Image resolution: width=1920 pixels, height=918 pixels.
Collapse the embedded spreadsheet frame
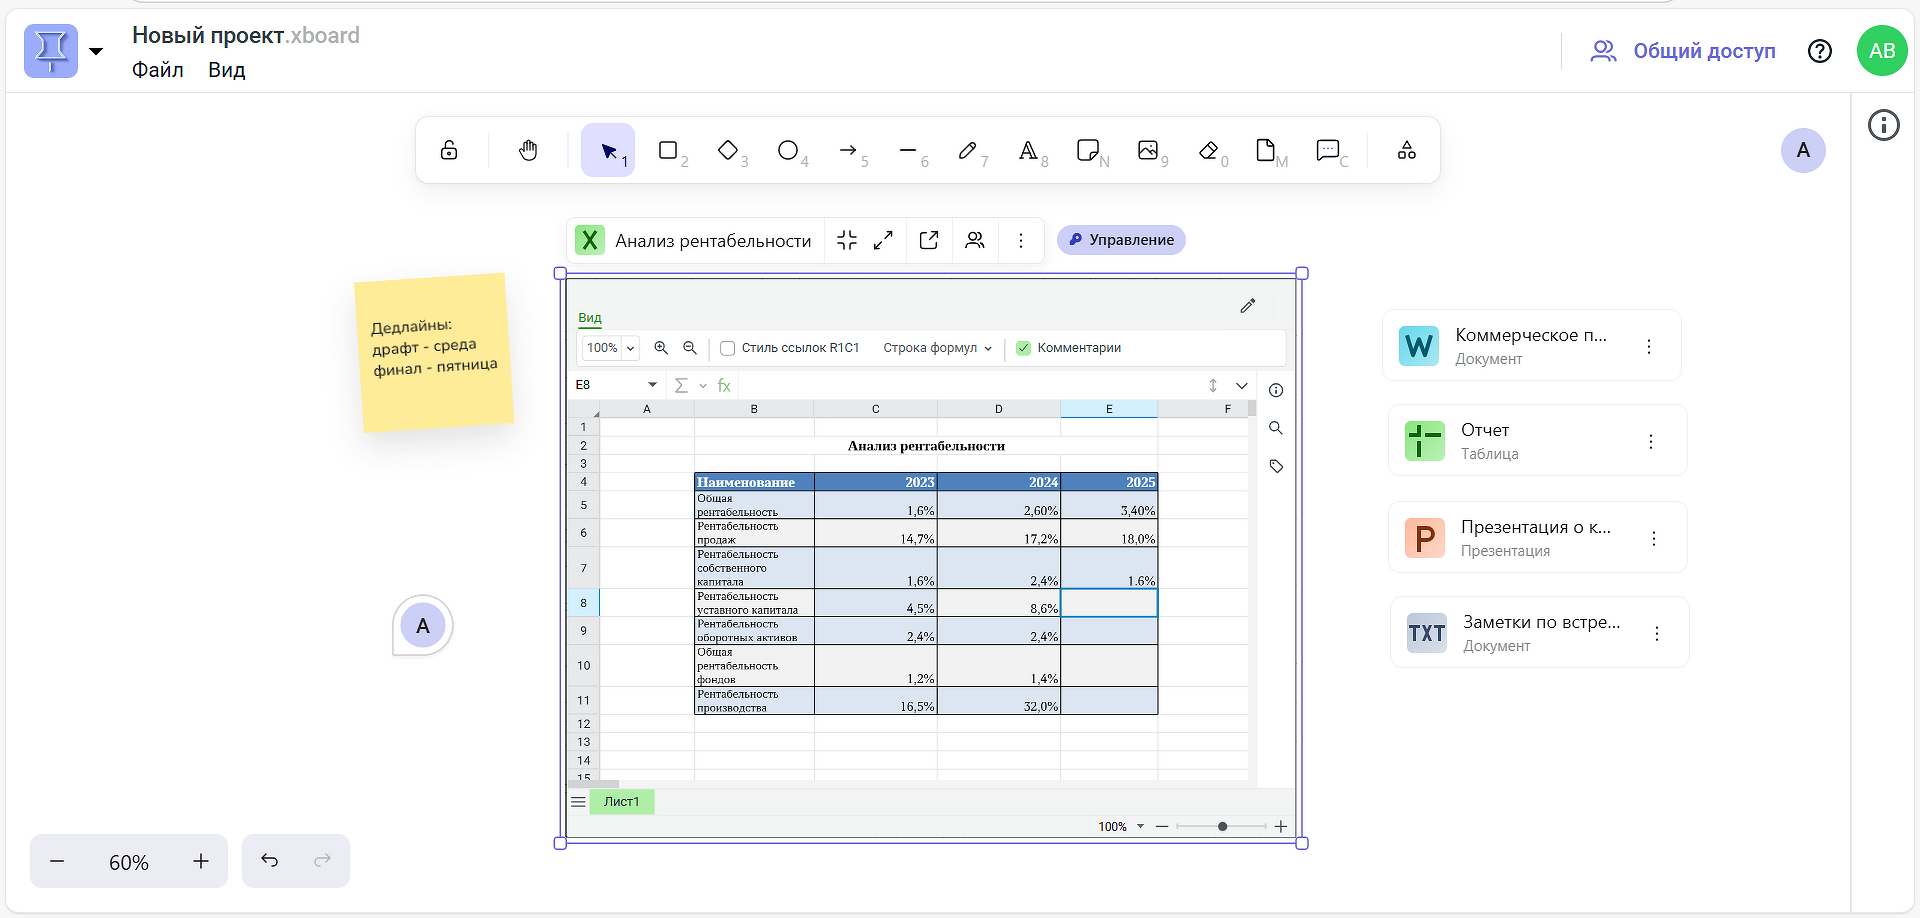[847, 240]
